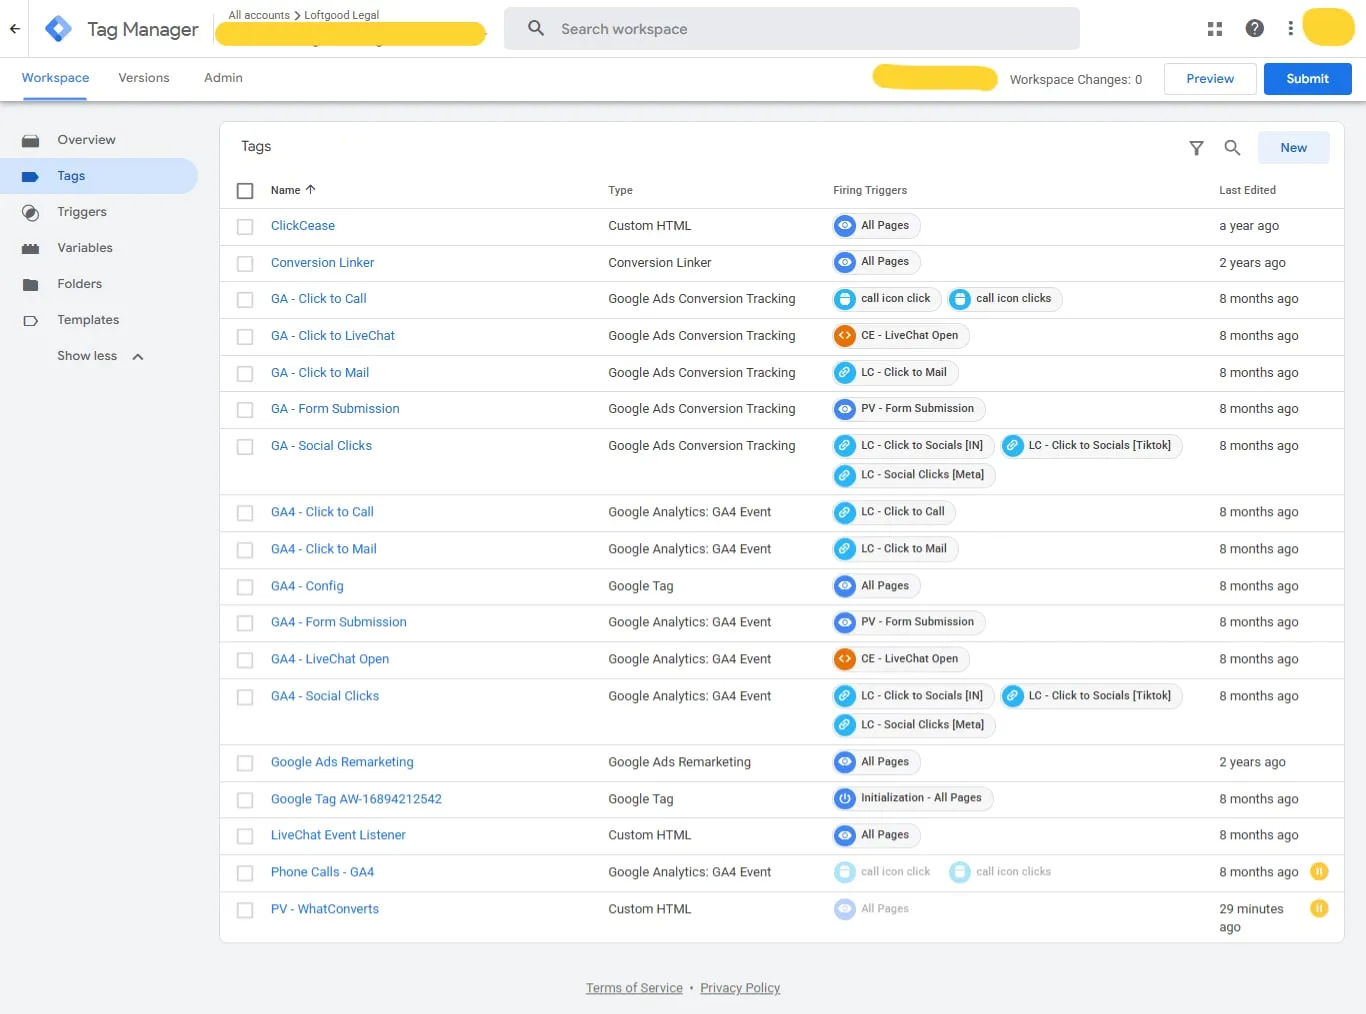The image size is (1366, 1014).
Task: Open the Versions tab
Action: point(144,78)
